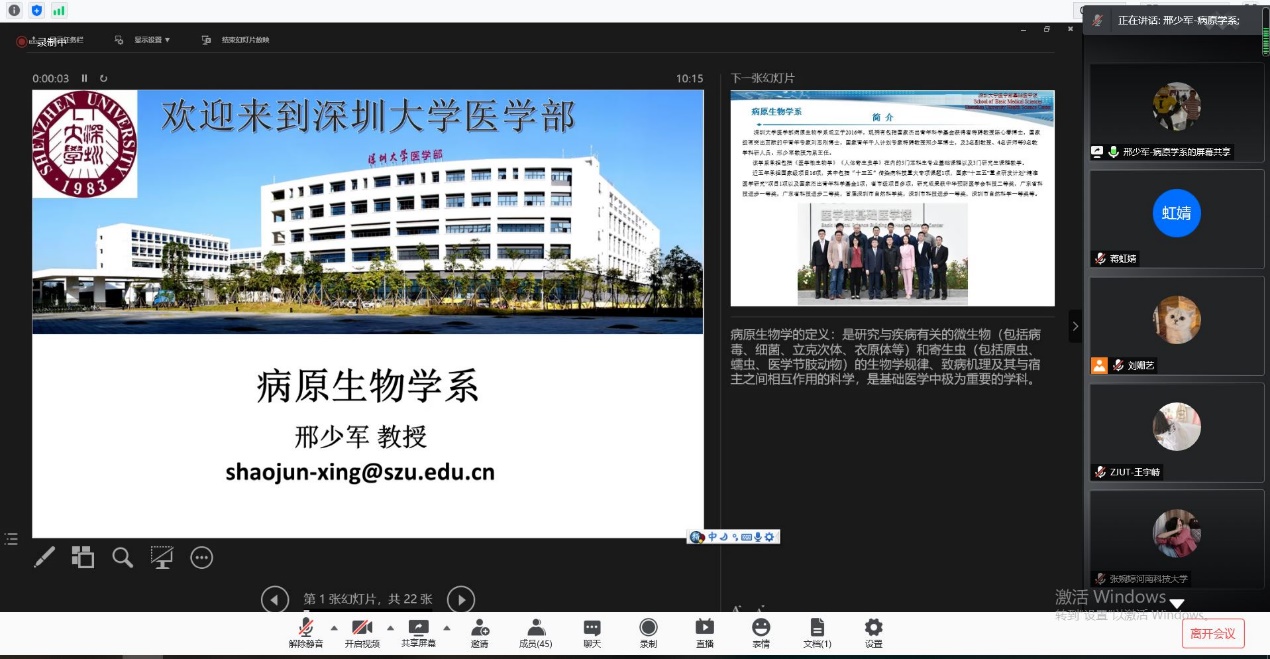Click the black out slideshow icon
This screenshot has height=659, width=1270.
point(162,557)
